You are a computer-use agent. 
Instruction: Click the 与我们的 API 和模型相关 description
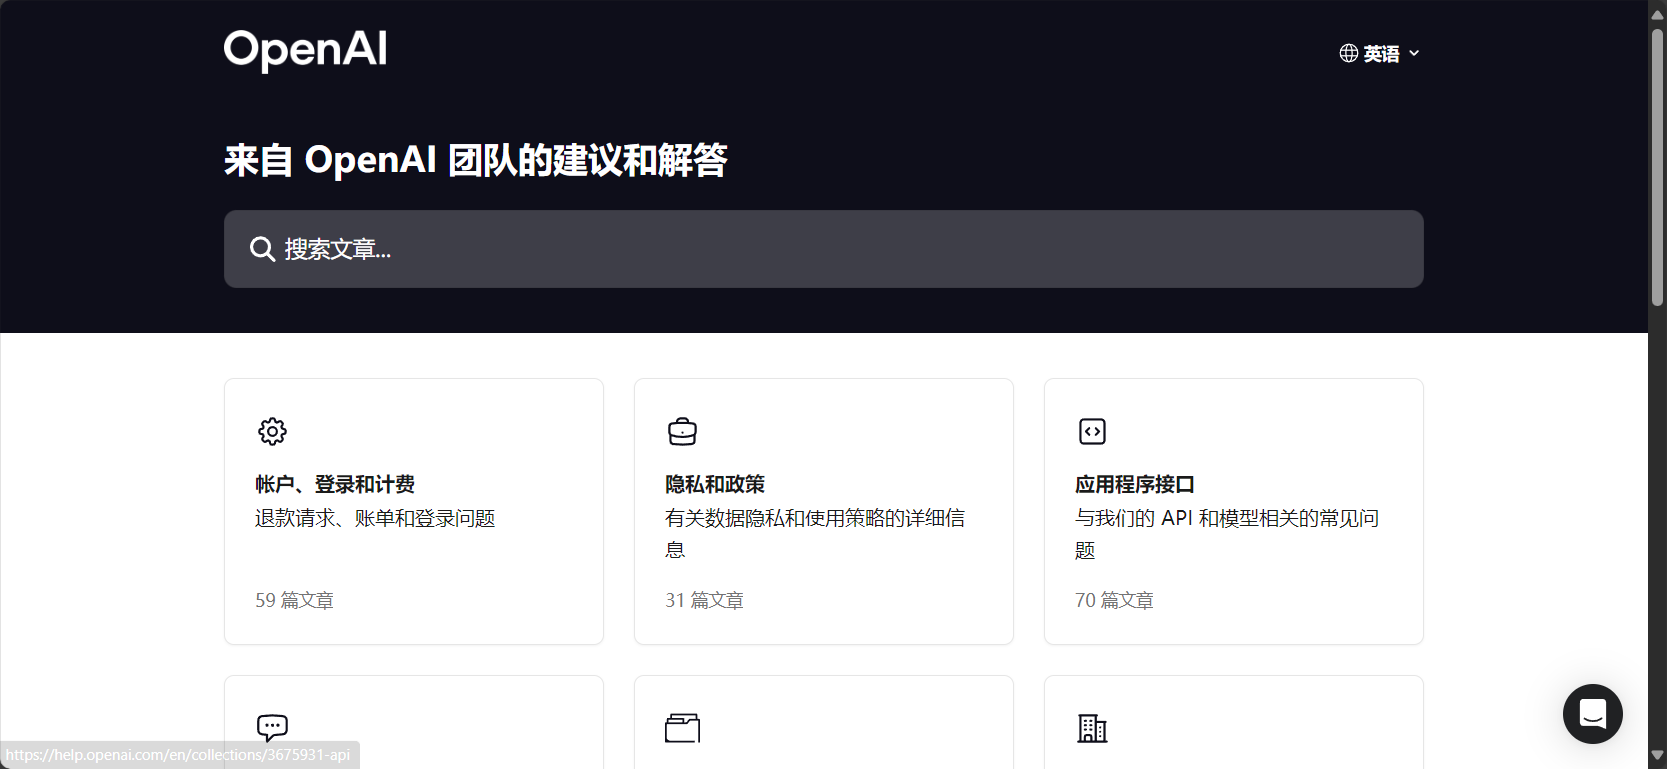pyautogui.click(x=1227, y=534)
